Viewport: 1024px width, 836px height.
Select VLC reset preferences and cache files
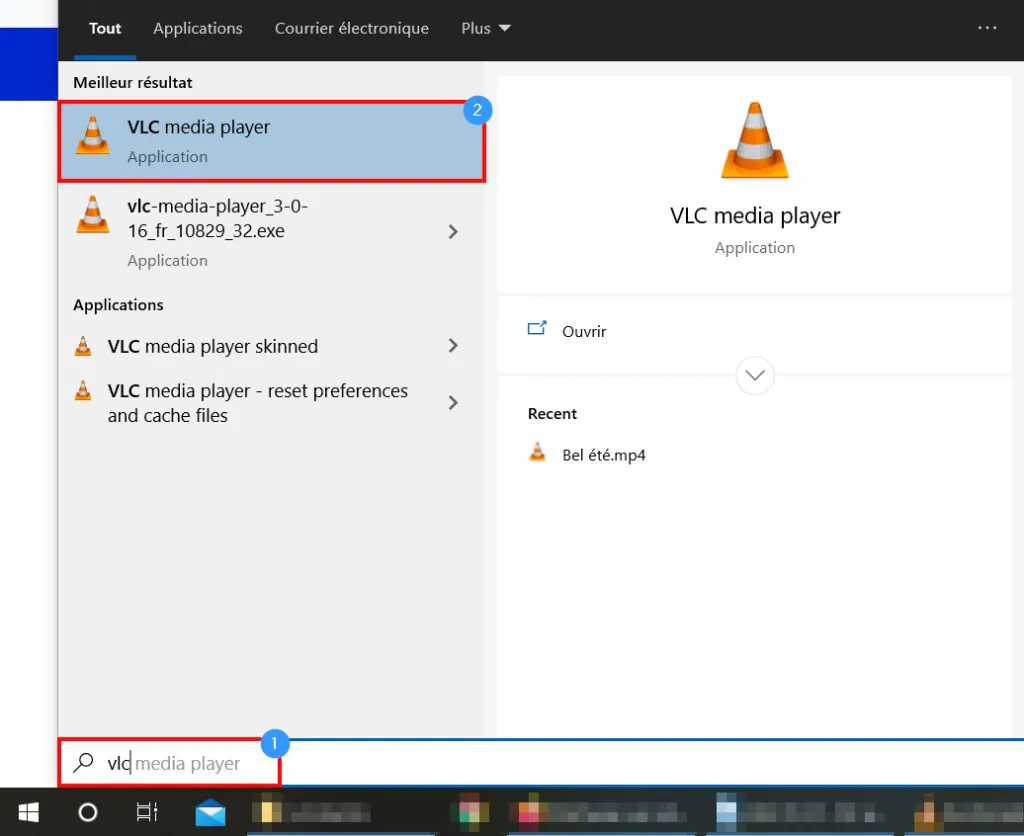pos(272,403)
